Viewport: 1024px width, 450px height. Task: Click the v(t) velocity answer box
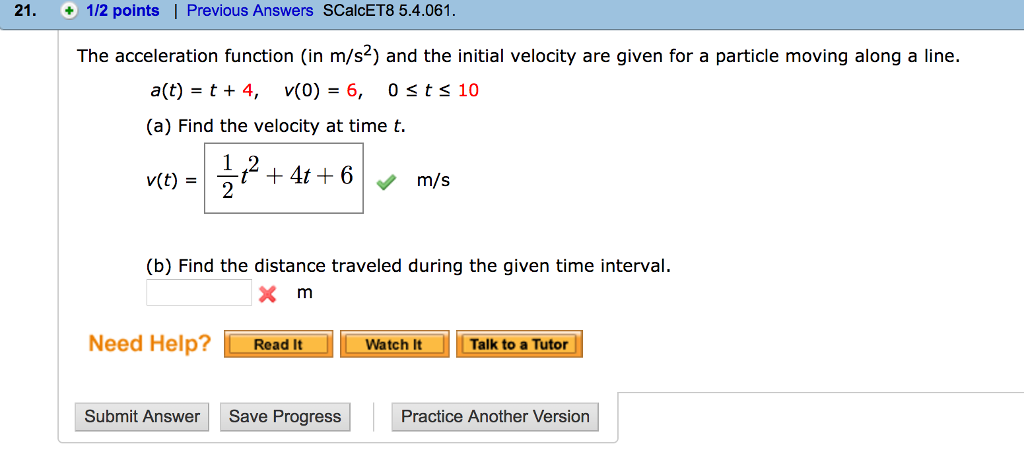[284, 179]
